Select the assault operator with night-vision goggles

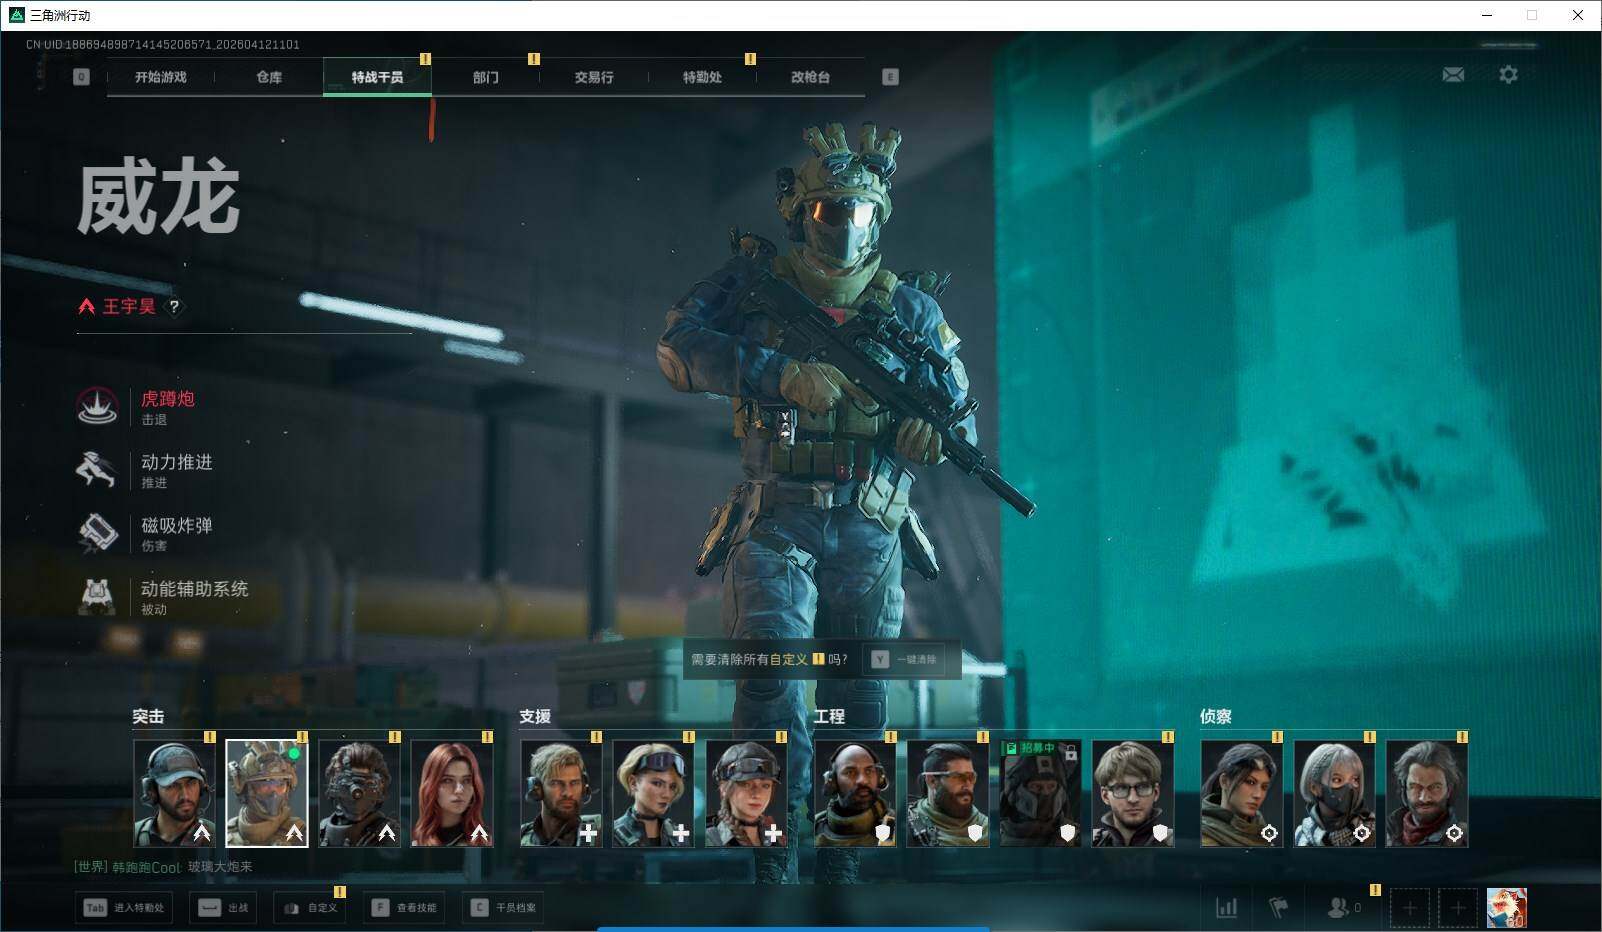click(359, 794)
